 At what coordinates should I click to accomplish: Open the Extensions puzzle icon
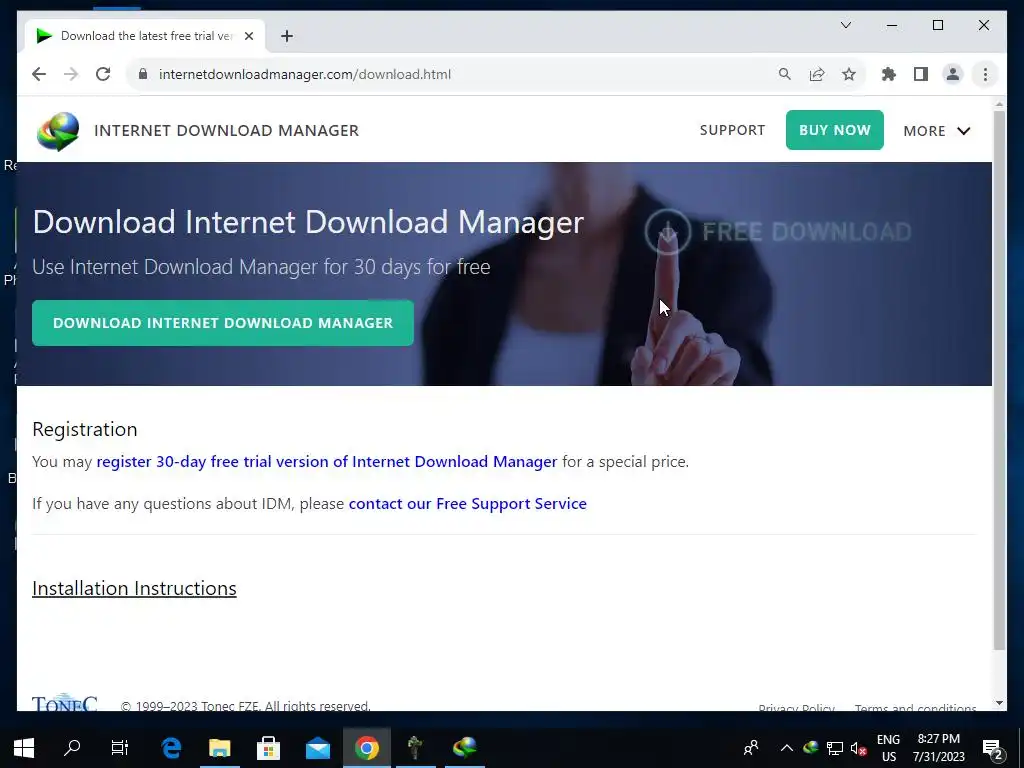click(889, 74)
